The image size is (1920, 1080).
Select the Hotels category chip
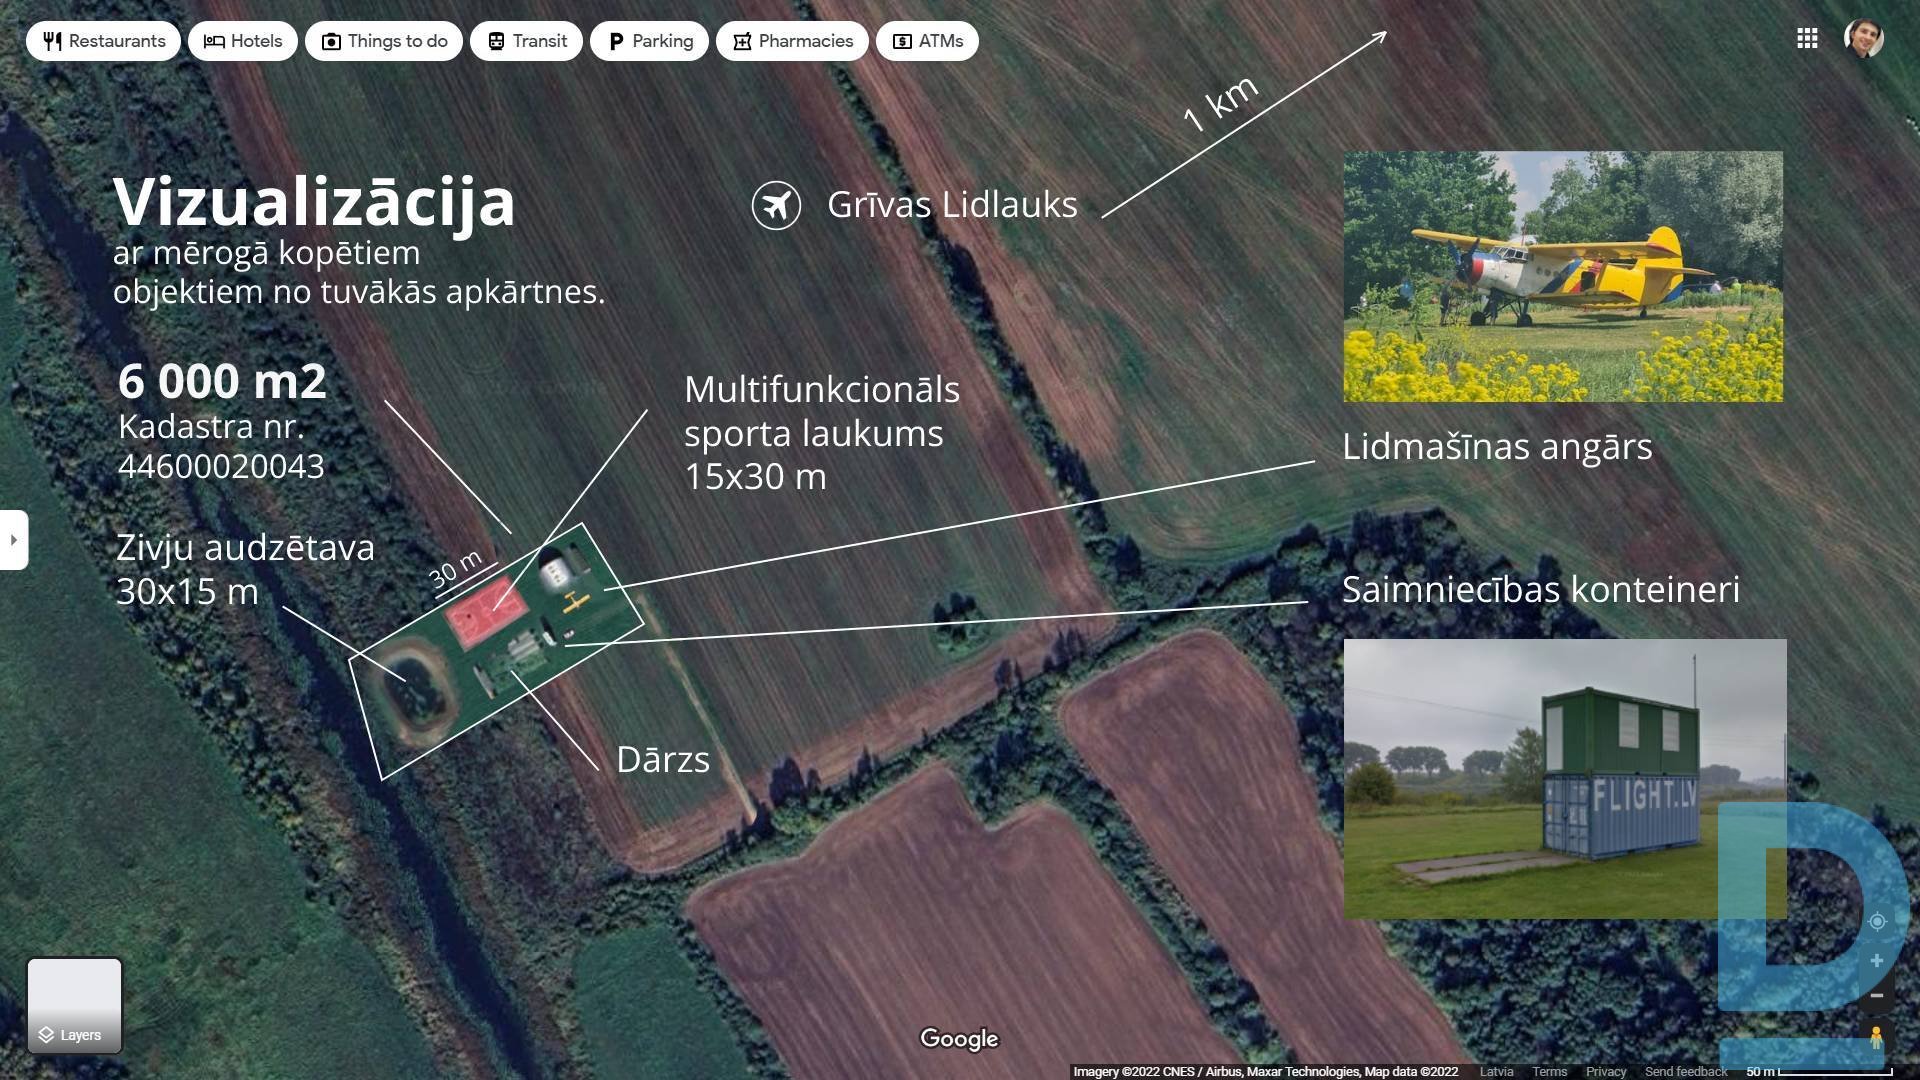(x=243, y=41)
